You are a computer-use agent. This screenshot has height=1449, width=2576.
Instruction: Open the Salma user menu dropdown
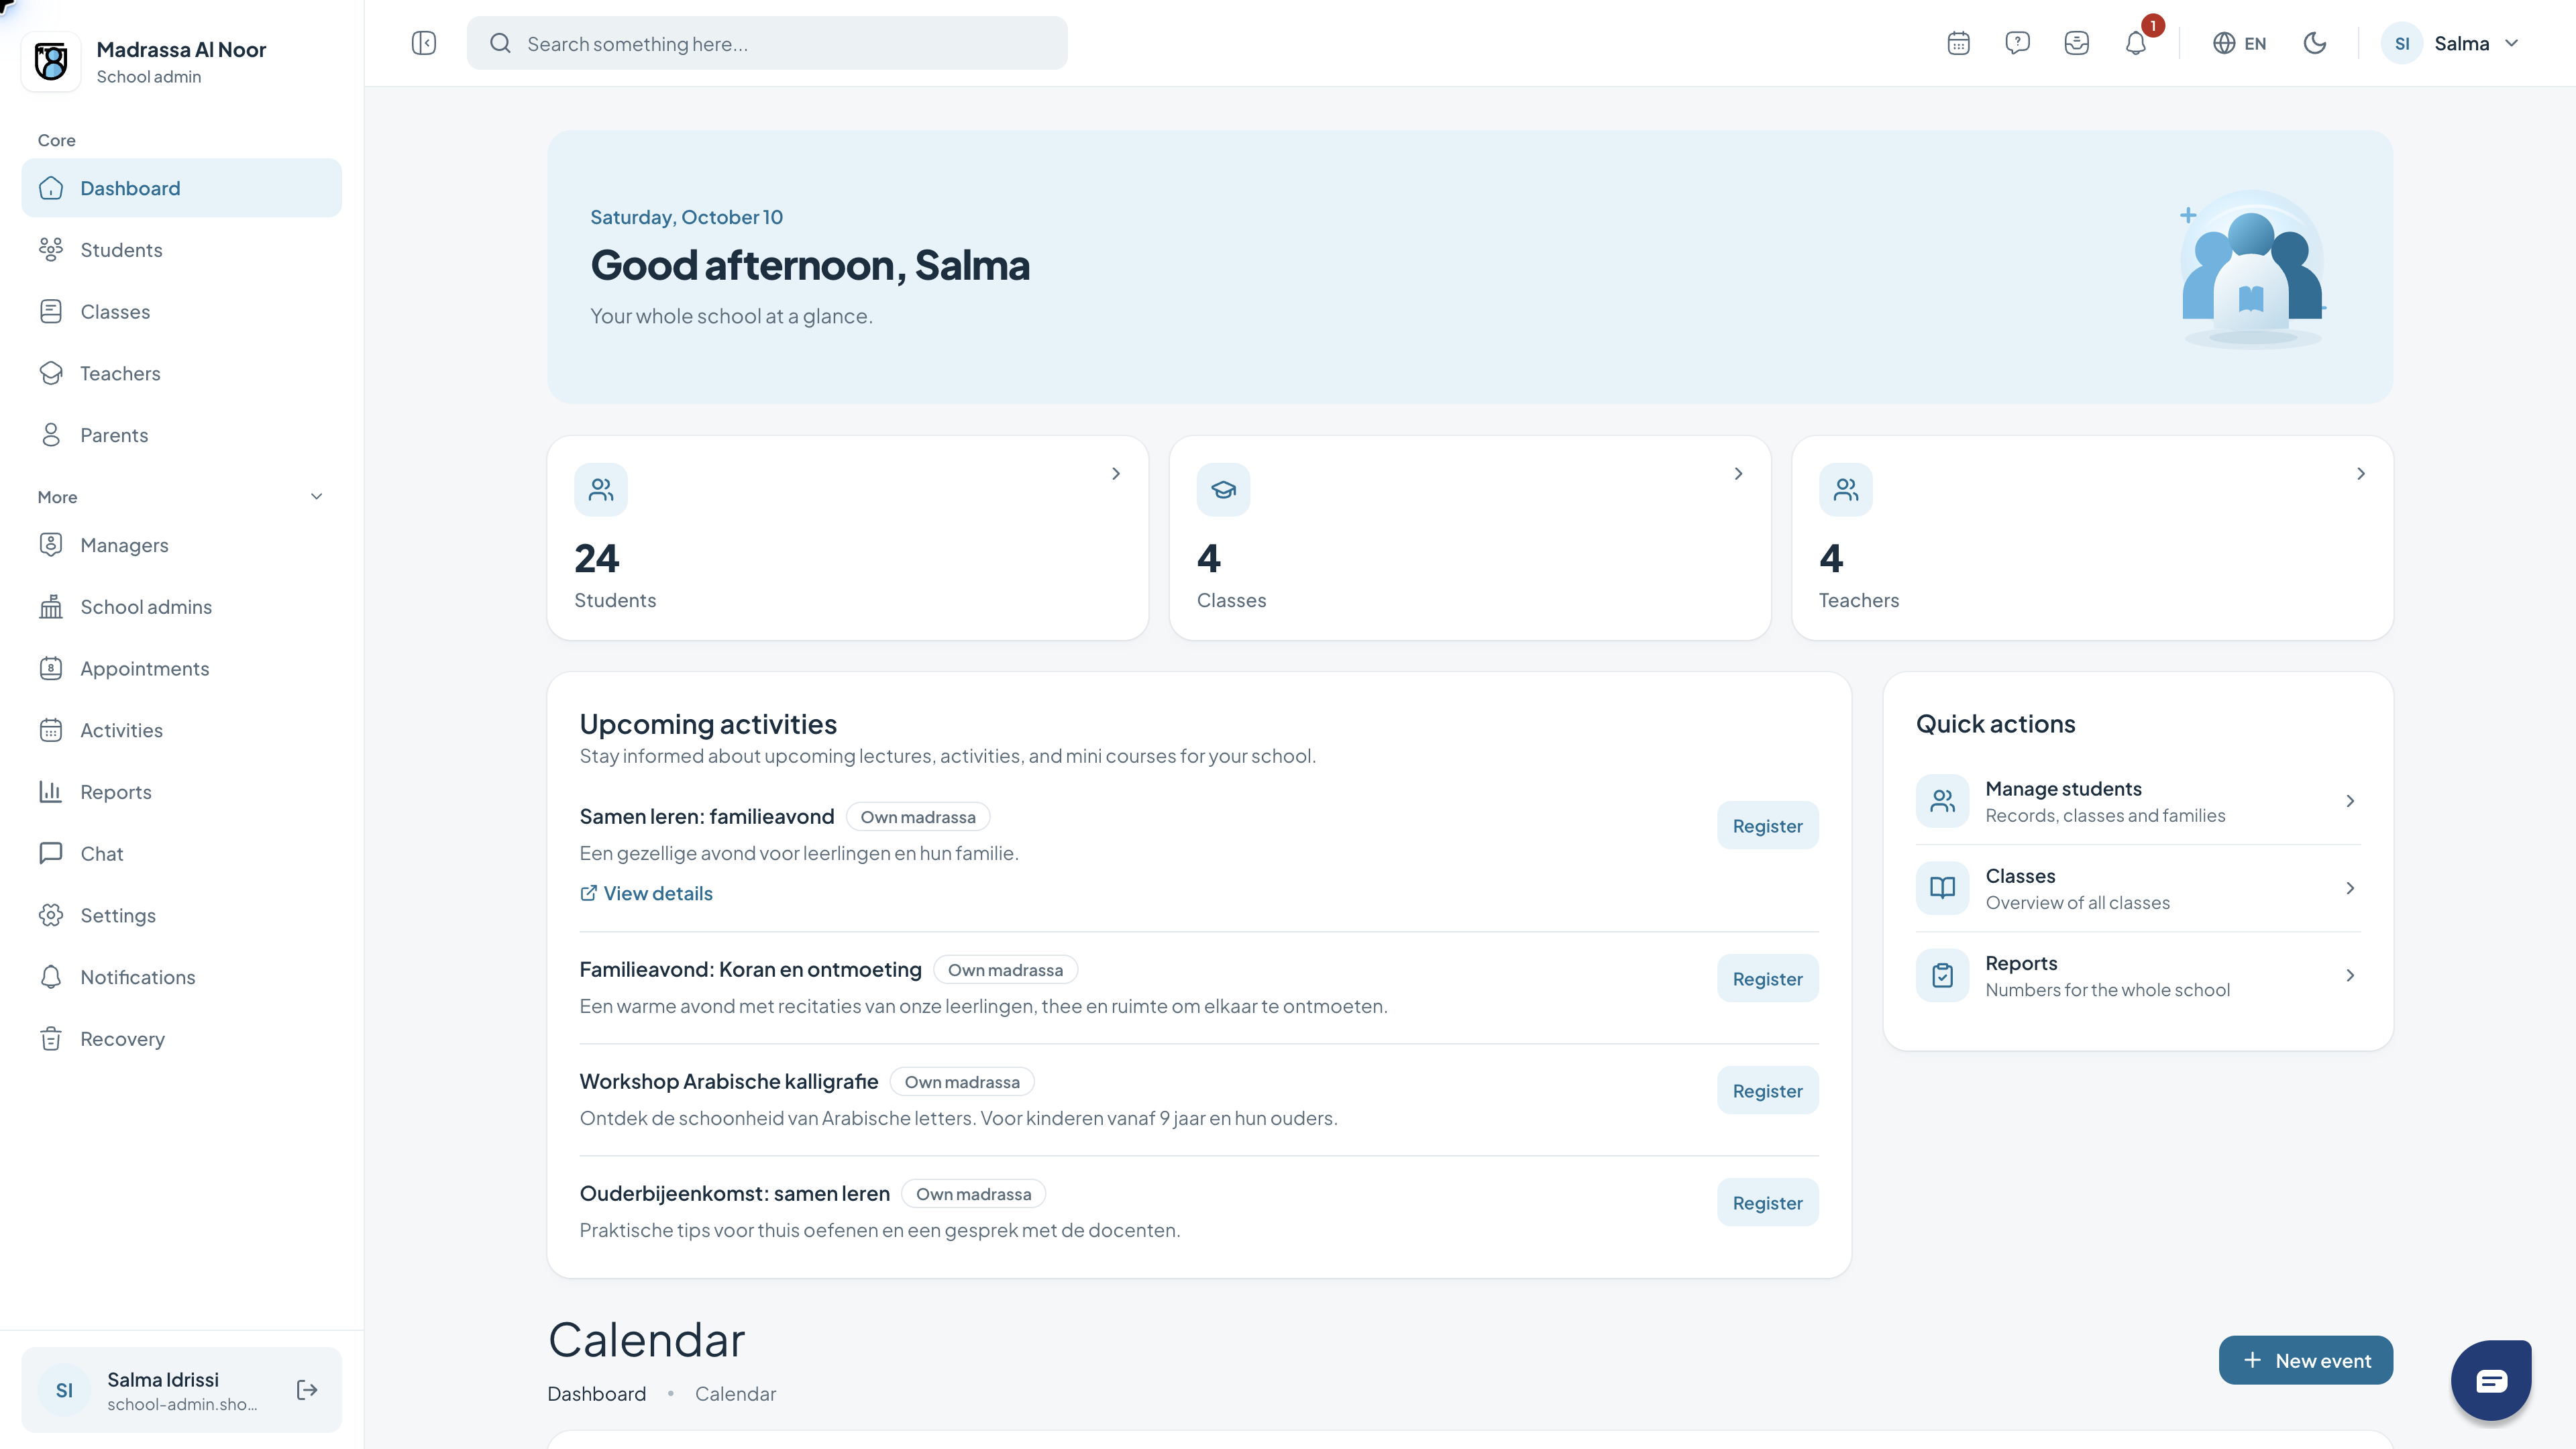coord(2449,43)
